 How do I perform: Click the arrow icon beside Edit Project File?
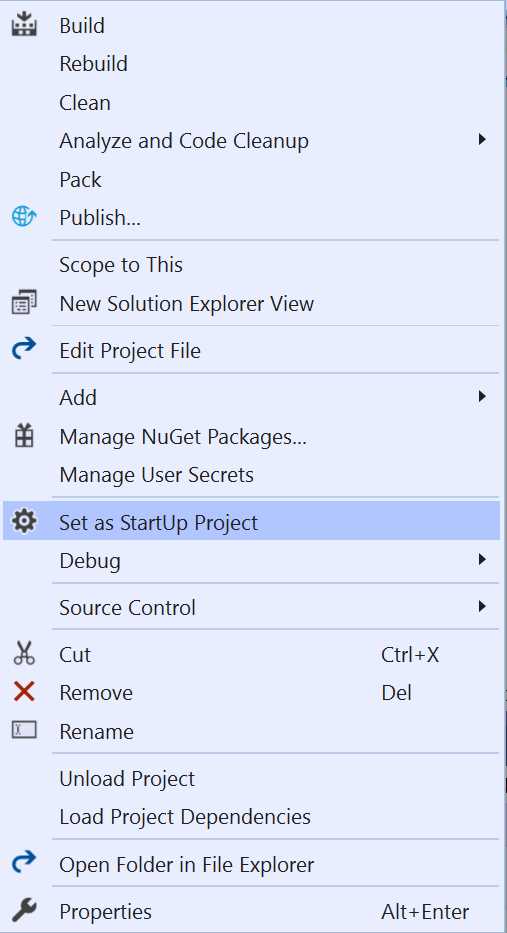point(24,349)
